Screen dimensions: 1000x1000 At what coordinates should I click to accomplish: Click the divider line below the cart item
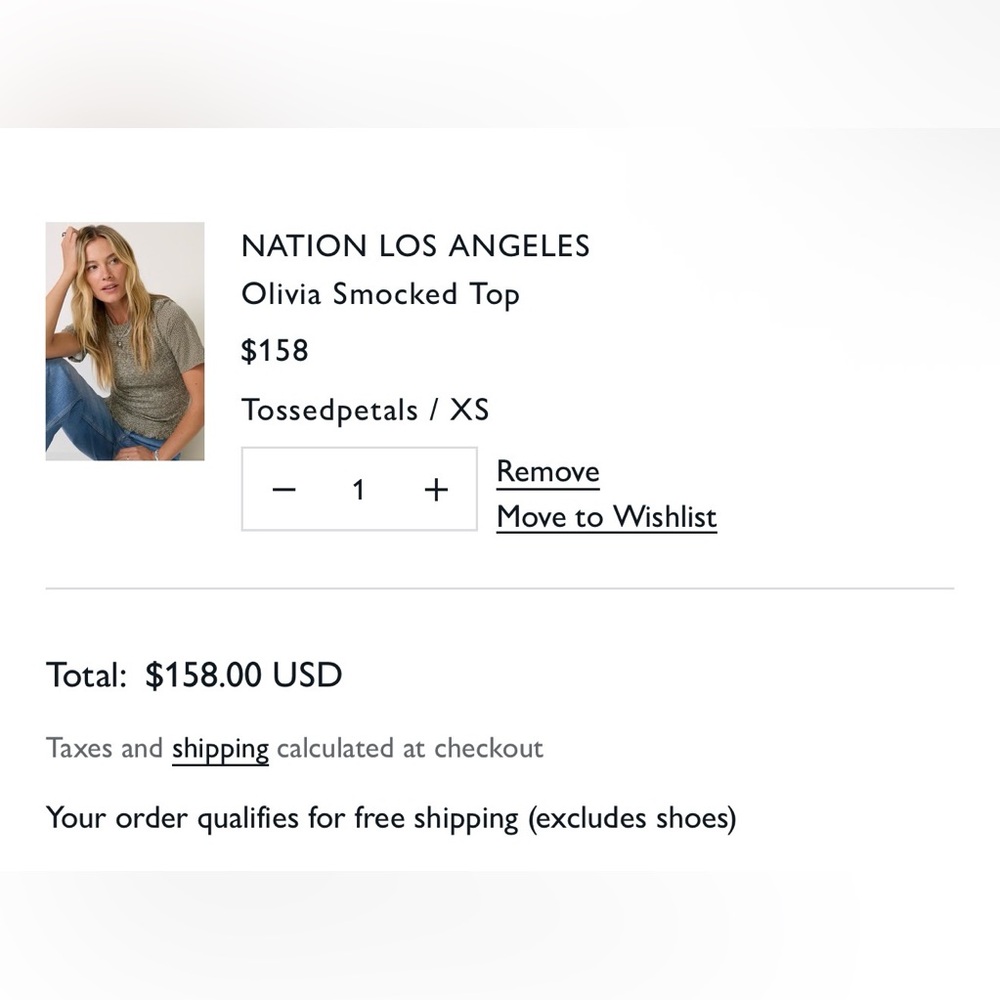pyautogui.click(x=500, y=589)
